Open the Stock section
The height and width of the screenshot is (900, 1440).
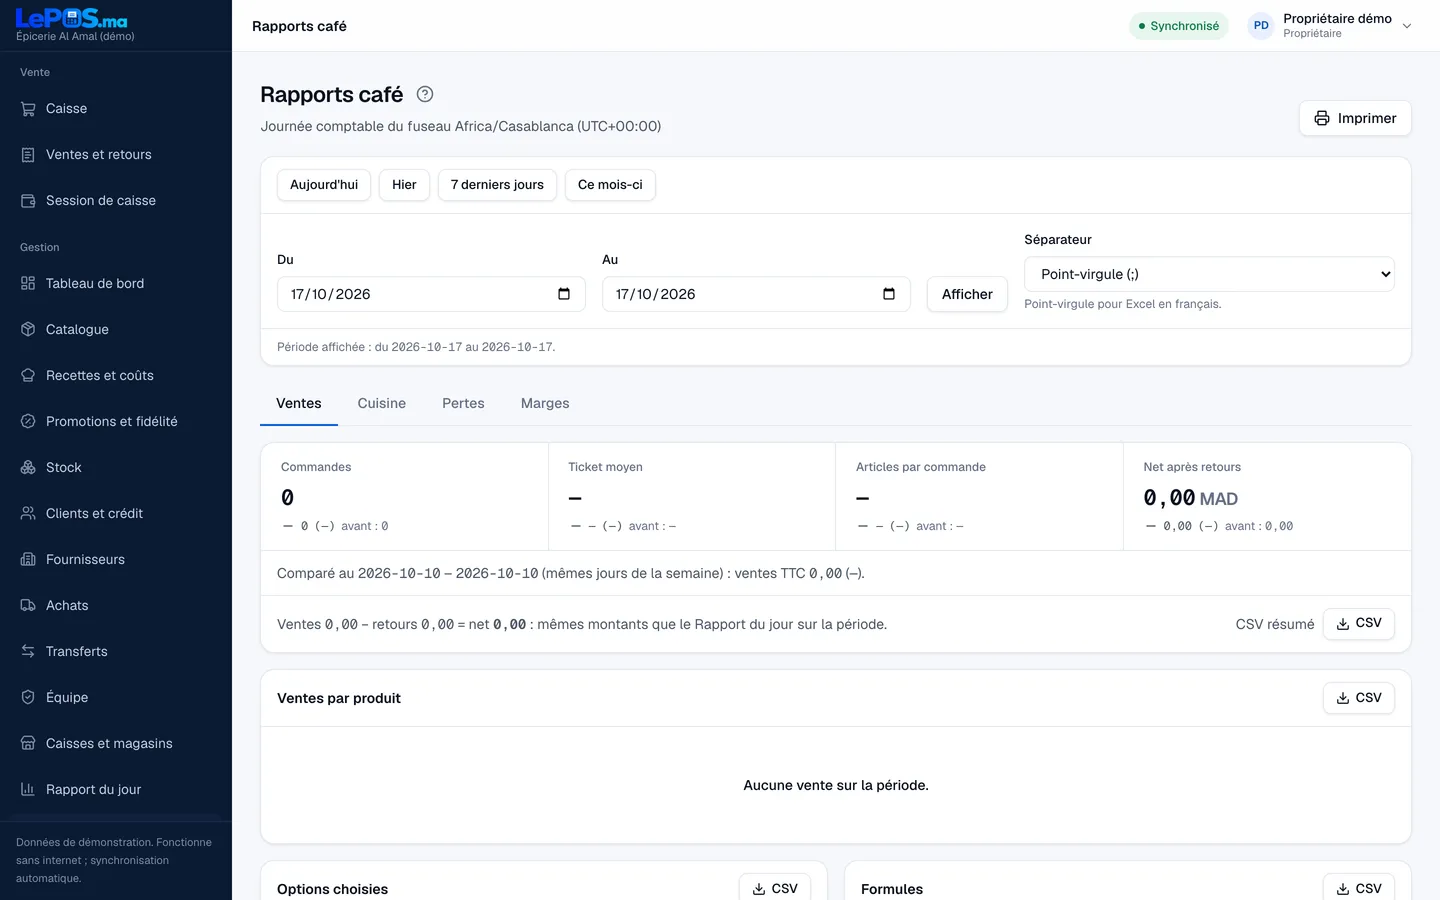[116, 467]
